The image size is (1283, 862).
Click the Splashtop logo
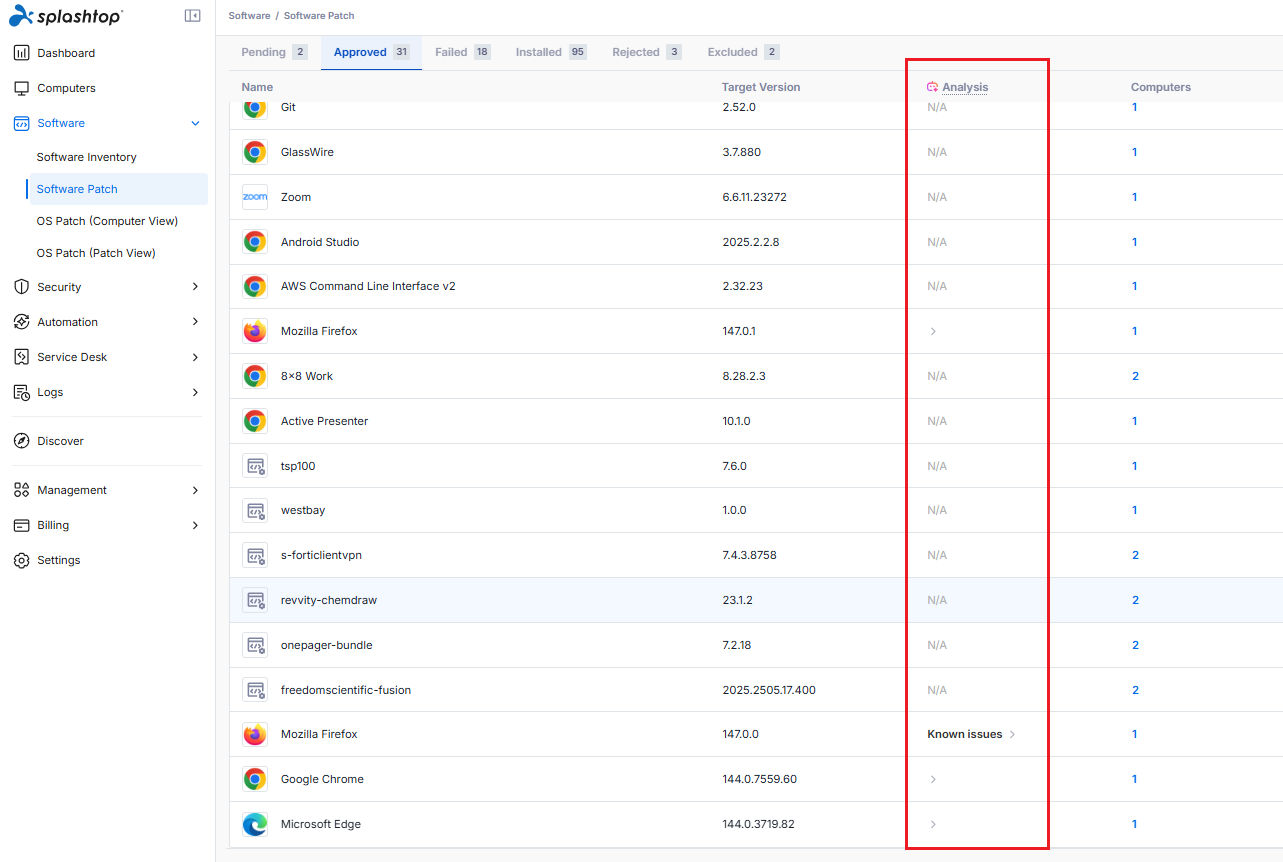point(66,15)
